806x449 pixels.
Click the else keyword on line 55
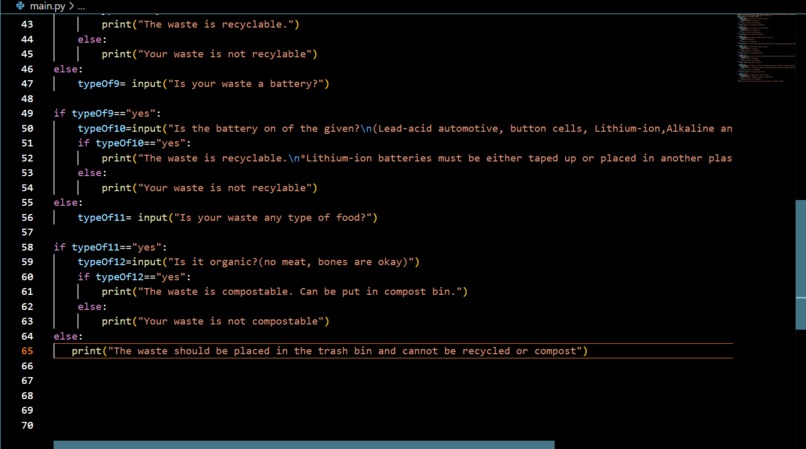[68, 203]
